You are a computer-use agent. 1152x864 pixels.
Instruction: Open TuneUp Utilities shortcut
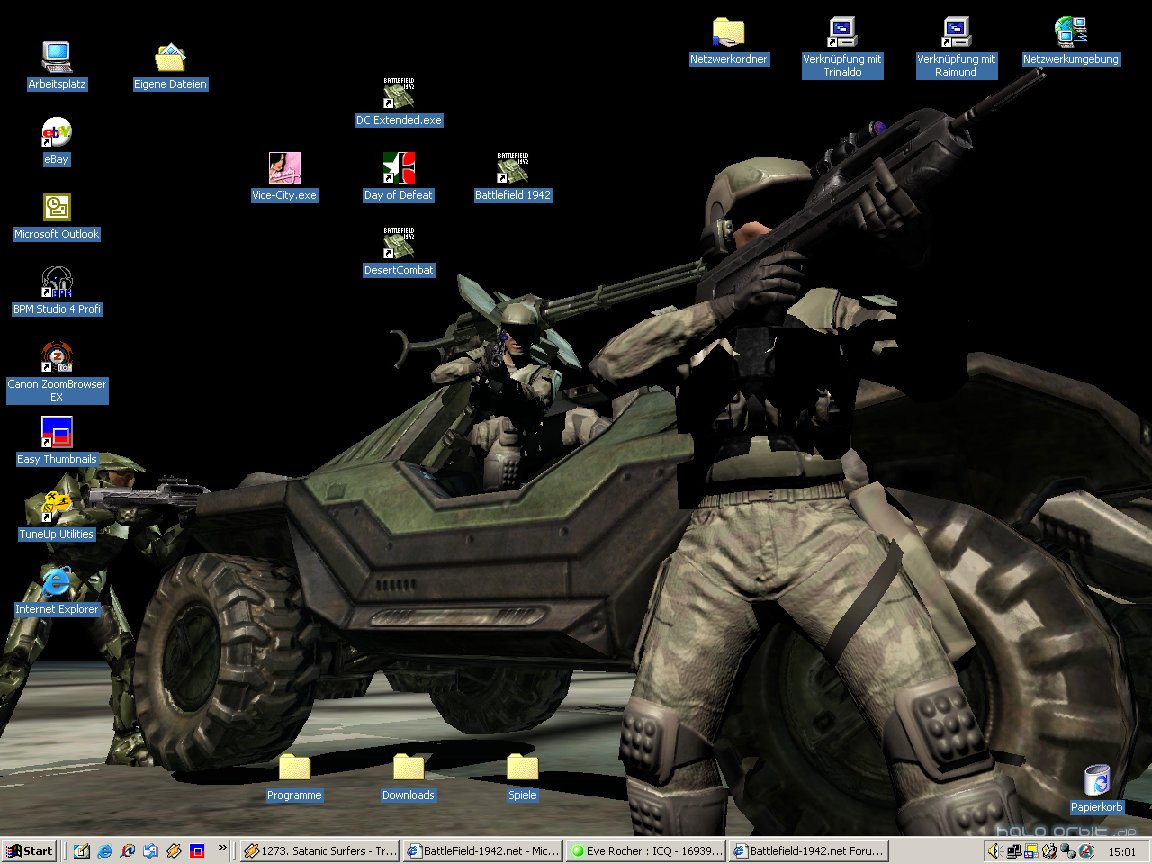tap(57, 516)
